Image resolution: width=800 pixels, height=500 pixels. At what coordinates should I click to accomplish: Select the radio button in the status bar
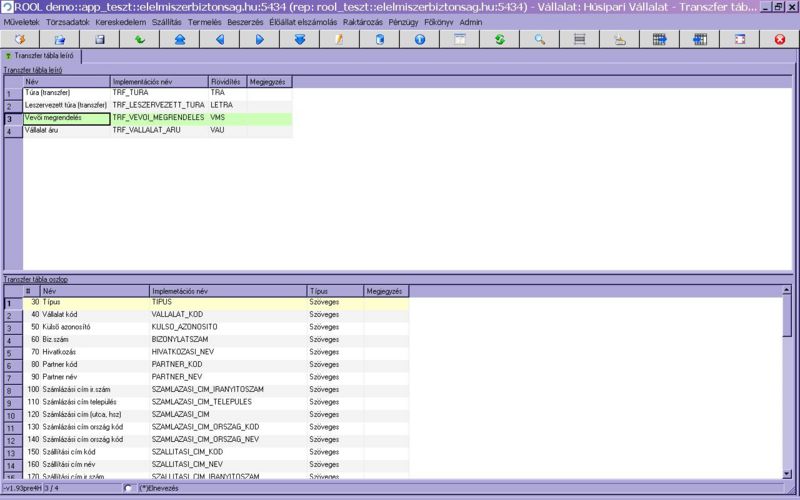(128, 488)
